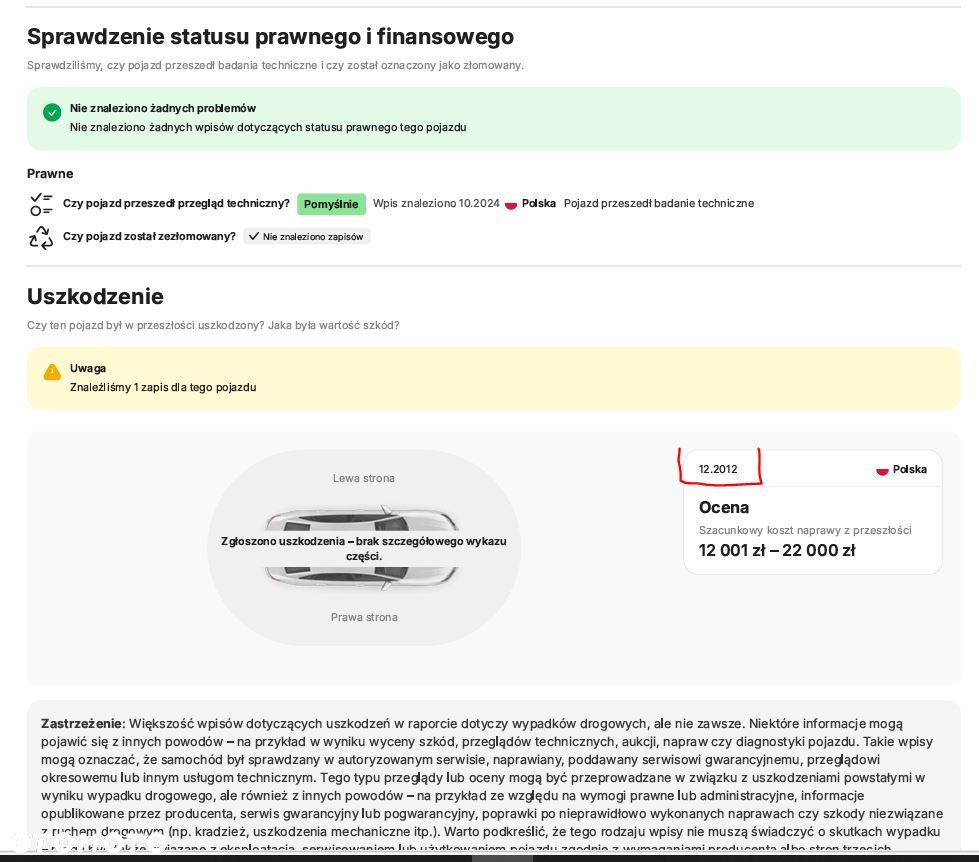Click the Polish flag in damage card

pyautogui.click(x=882, y=470)
